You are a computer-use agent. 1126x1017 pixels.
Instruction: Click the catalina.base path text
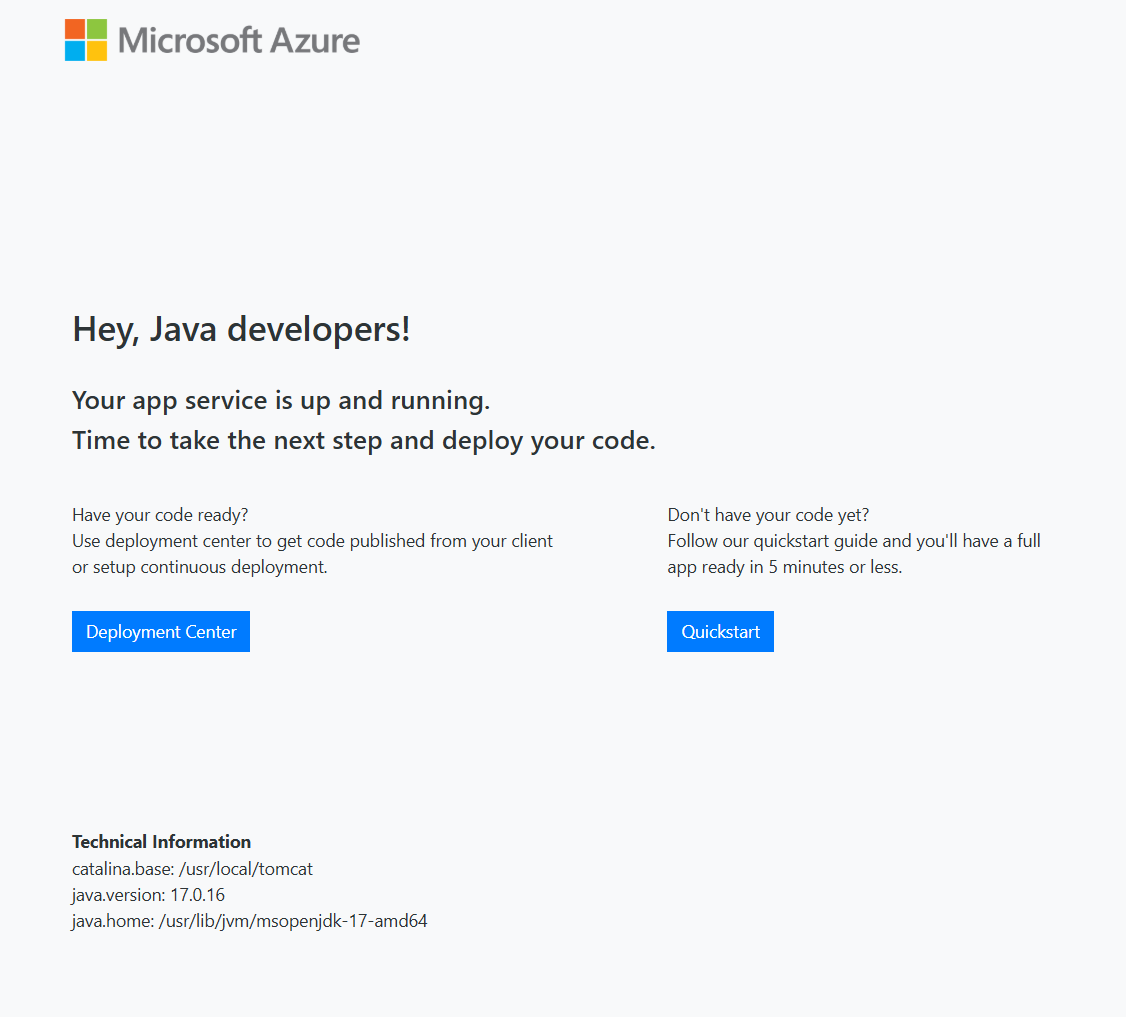coord(192,868)
